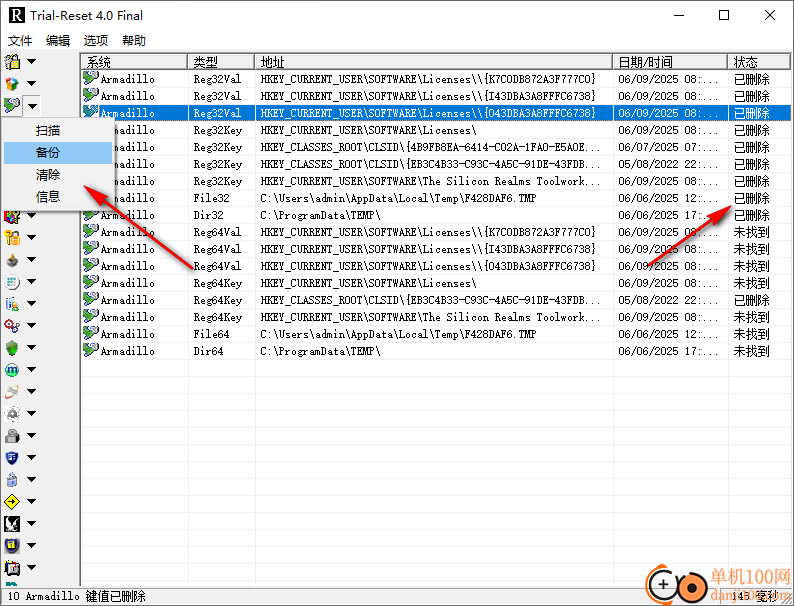Open dropdown arrow beside black eagle icon

(31, 523)
